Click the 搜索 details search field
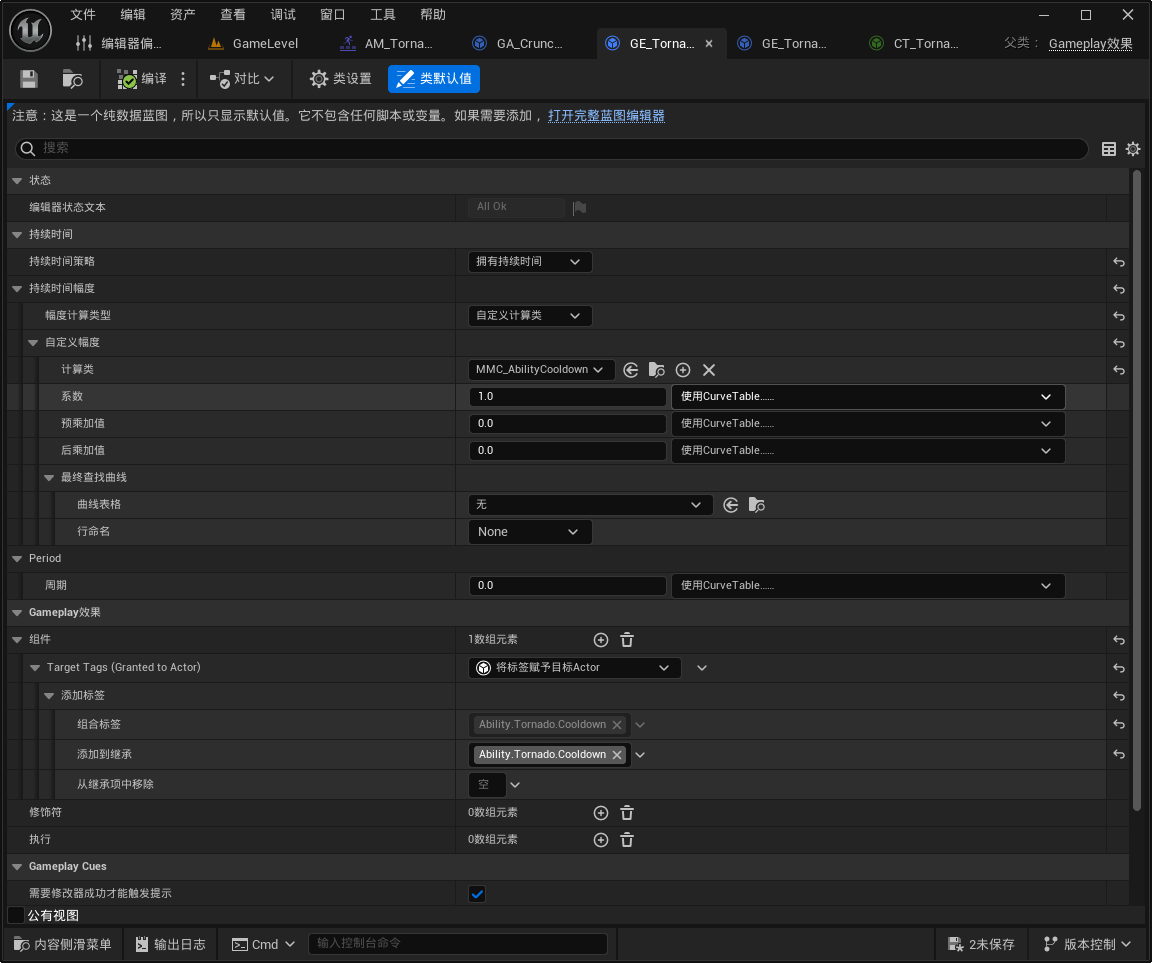This screenshot has height=963, width=1152. (x=552, y=149)
